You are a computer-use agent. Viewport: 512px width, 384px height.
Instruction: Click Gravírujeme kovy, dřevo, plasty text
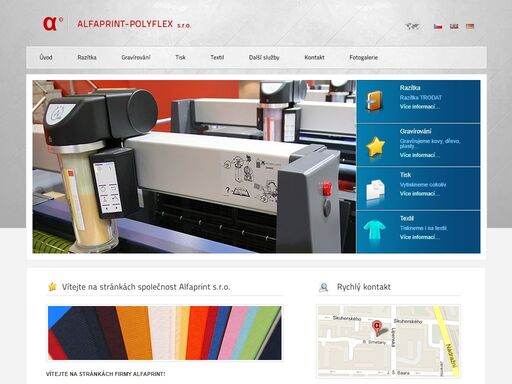[430, 144]
